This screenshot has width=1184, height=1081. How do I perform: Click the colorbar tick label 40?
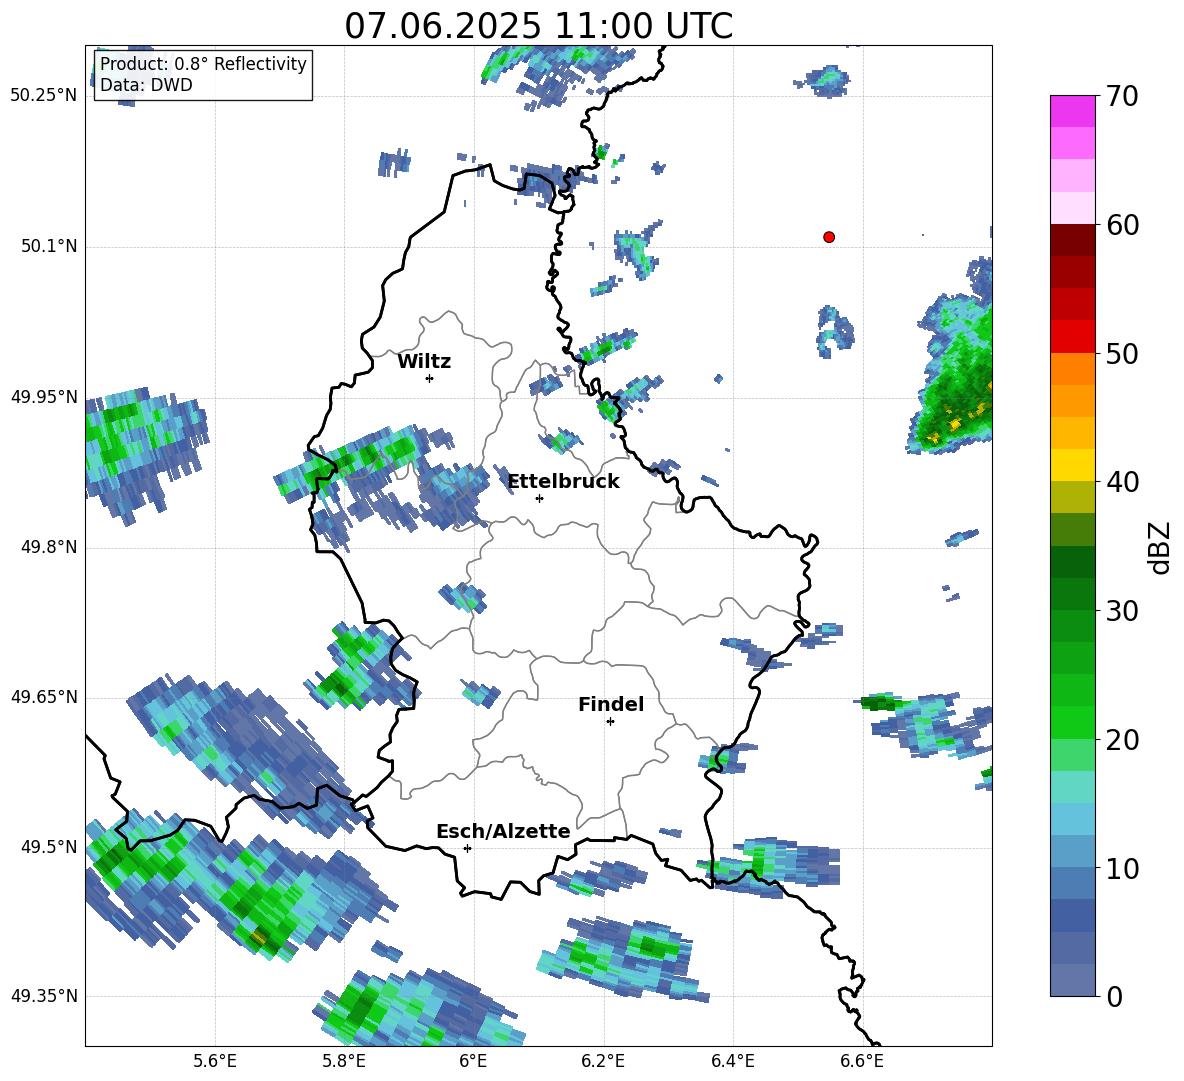(x=1122, y=482)
